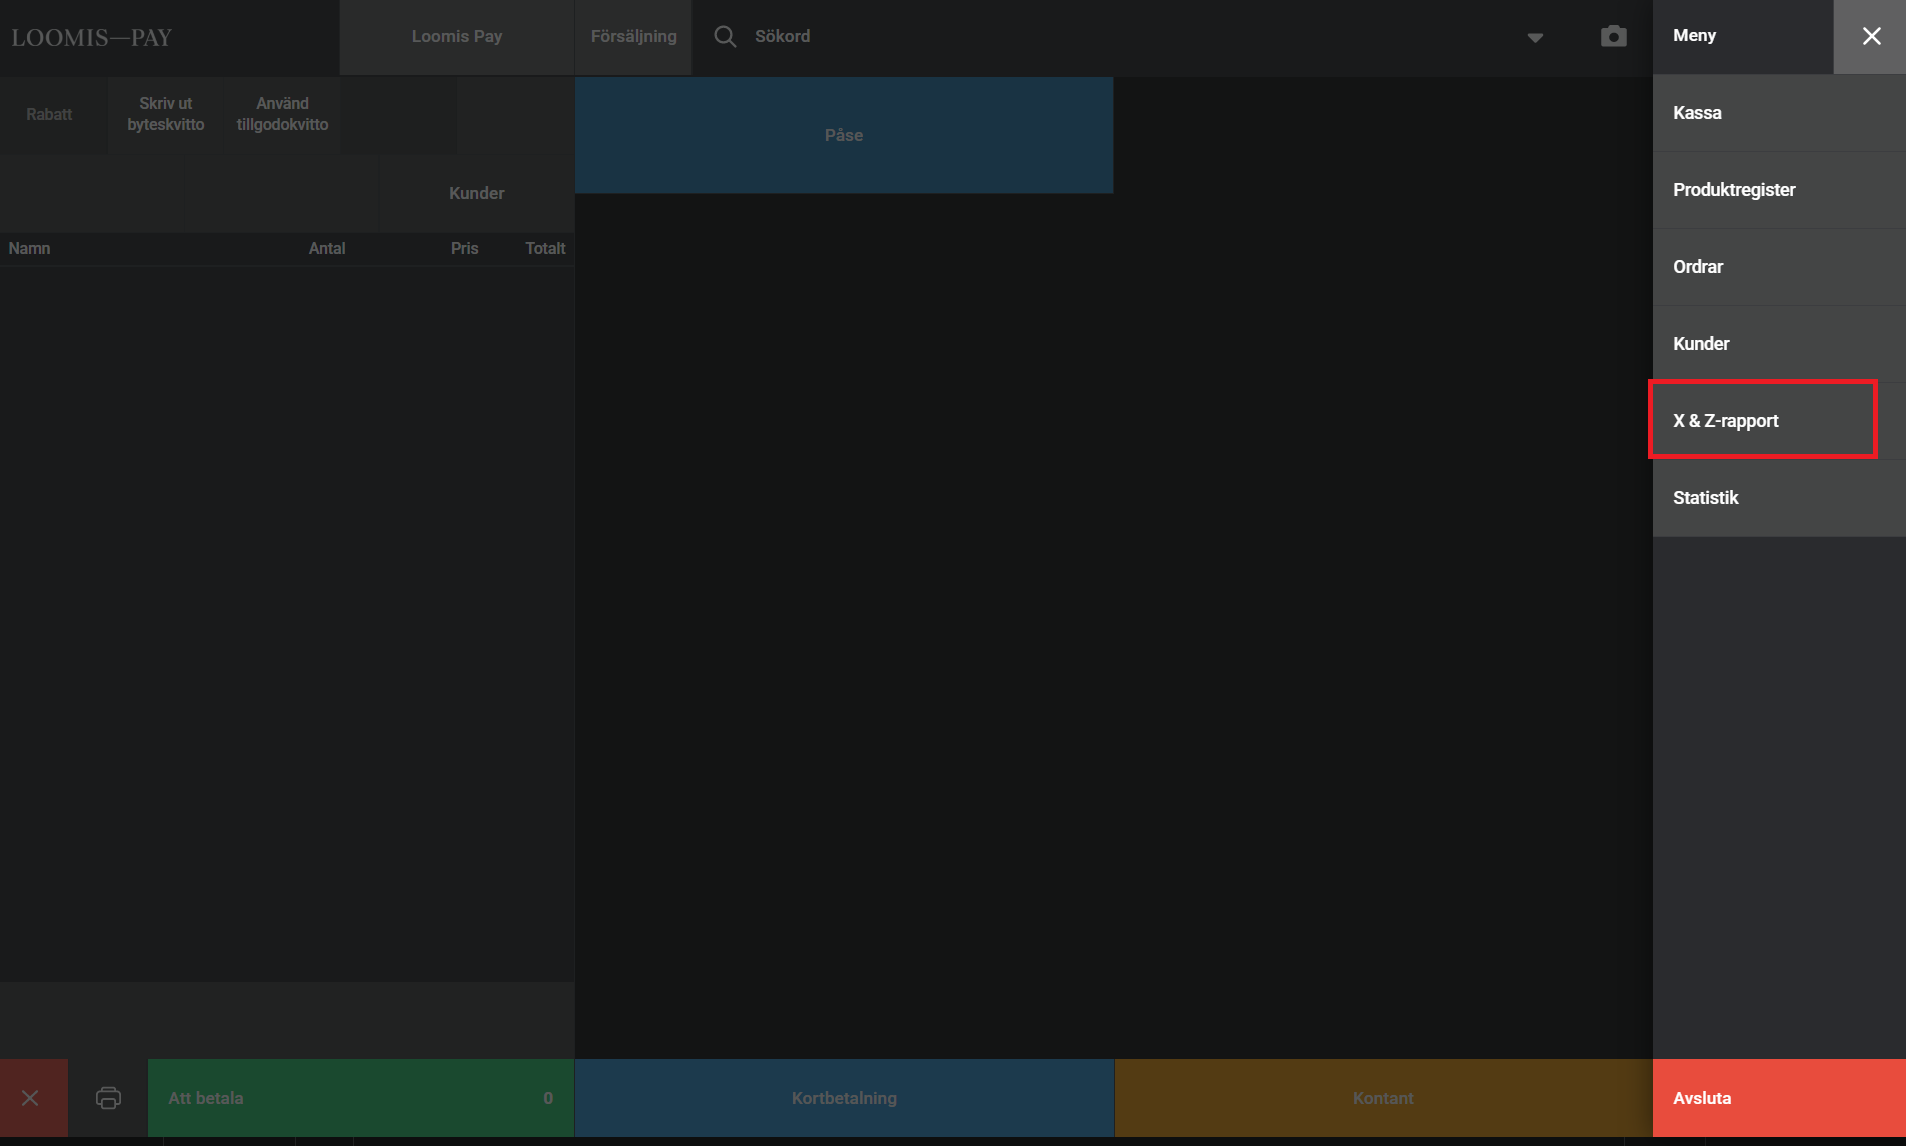
Task: Expand the dropdown arrow in search bar
Action: pos(1535,38)
